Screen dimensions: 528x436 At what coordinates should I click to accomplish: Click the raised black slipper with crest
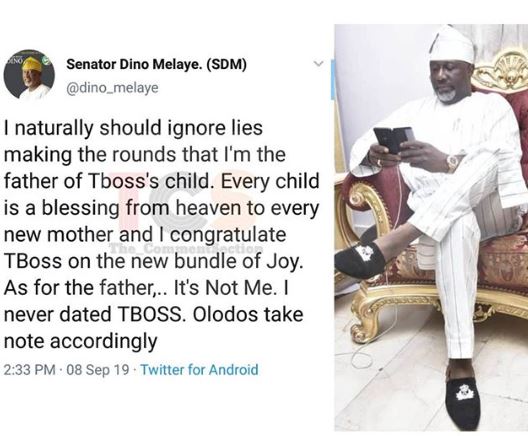(x=360, y=259)
